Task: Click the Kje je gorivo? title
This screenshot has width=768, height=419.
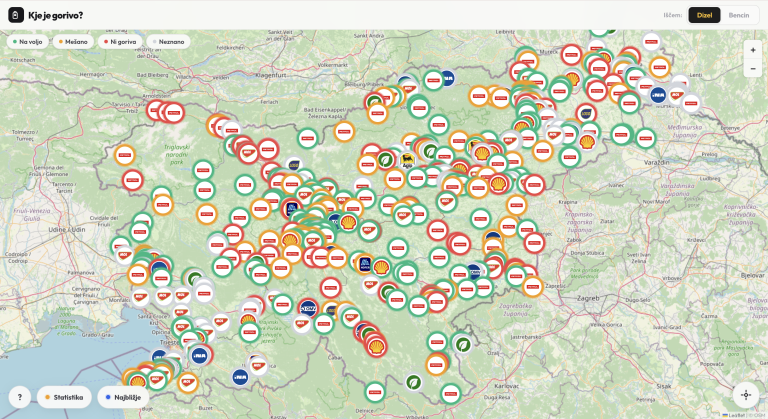Action: tap(56, 15)
